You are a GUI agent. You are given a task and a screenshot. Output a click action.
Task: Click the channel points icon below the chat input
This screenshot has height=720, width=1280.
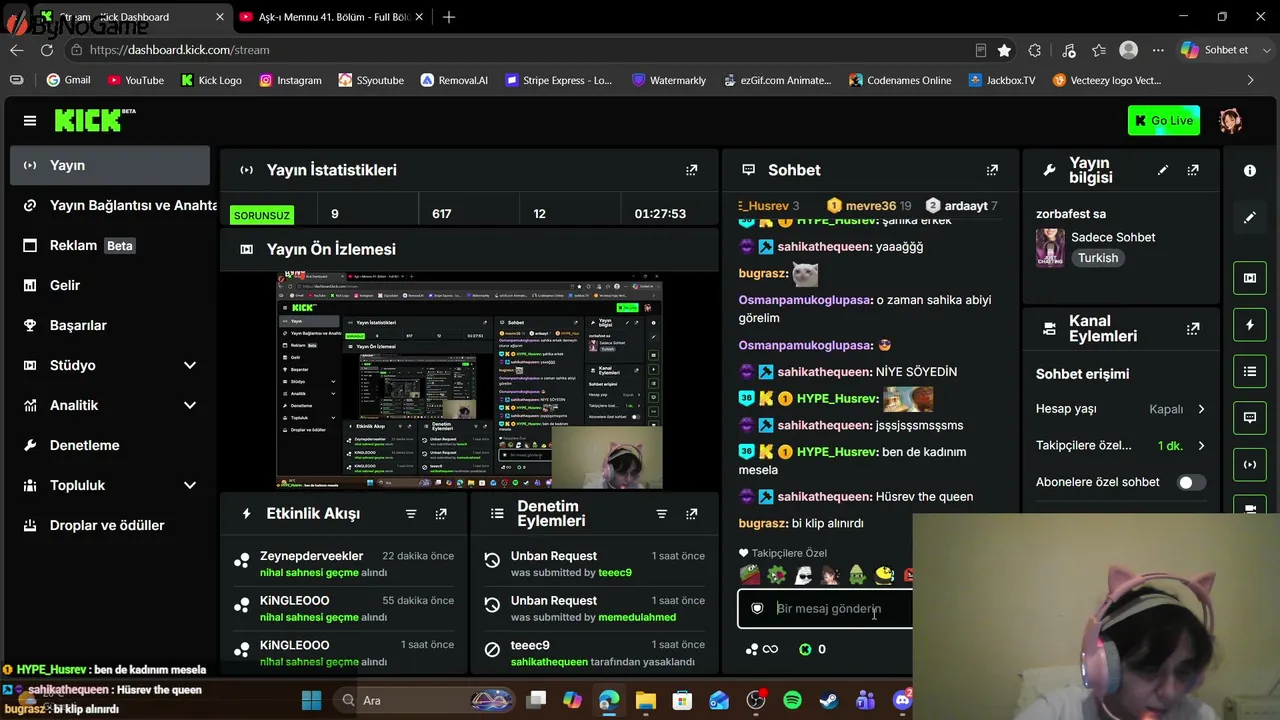tap(752, 649)
